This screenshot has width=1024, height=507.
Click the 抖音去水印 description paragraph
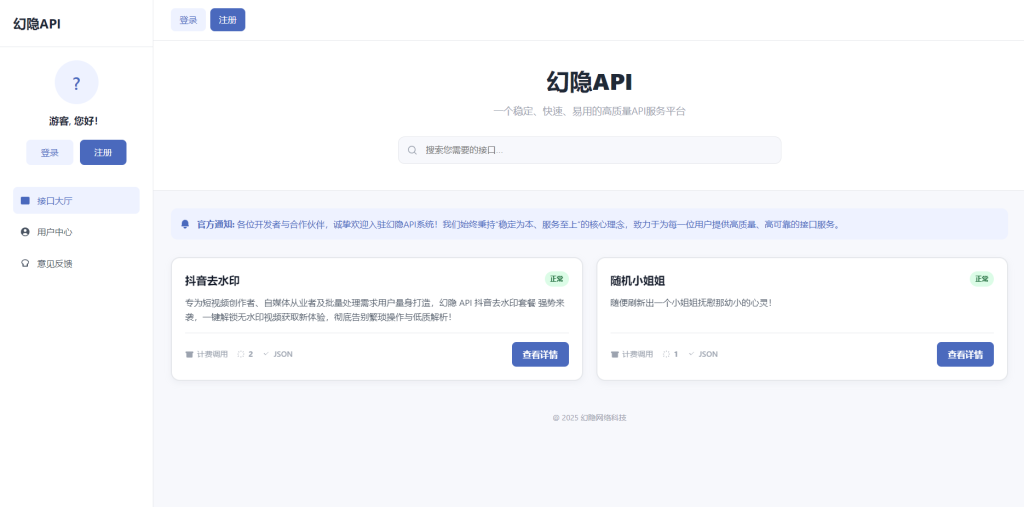[377, 310]
